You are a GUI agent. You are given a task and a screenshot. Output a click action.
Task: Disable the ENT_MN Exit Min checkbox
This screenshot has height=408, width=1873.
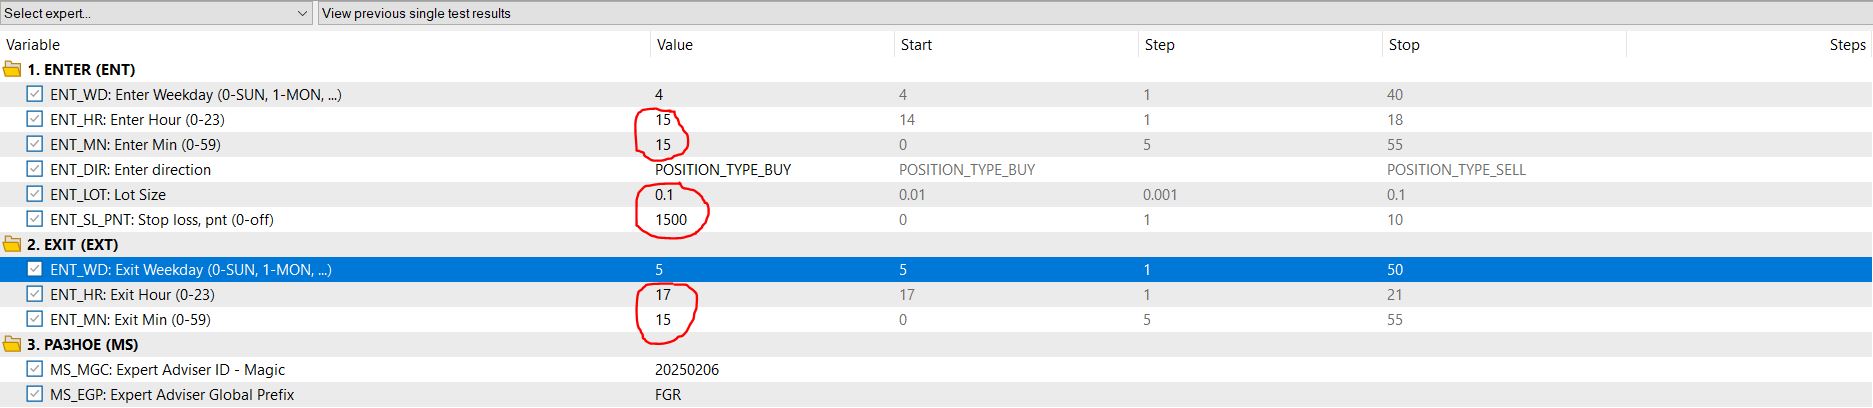point(35,320)
